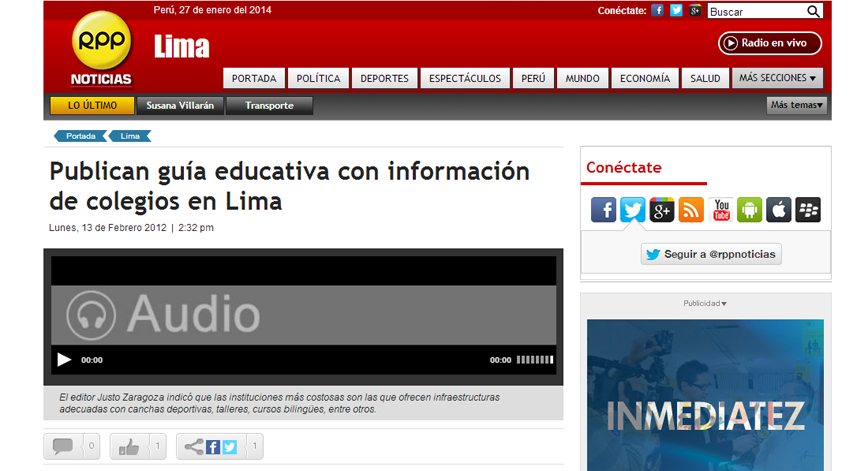Open RSS feed icon in Conéctate panel
Viewport: 850px width, 471px height.
pyautogui.click(x=691, y=210)
